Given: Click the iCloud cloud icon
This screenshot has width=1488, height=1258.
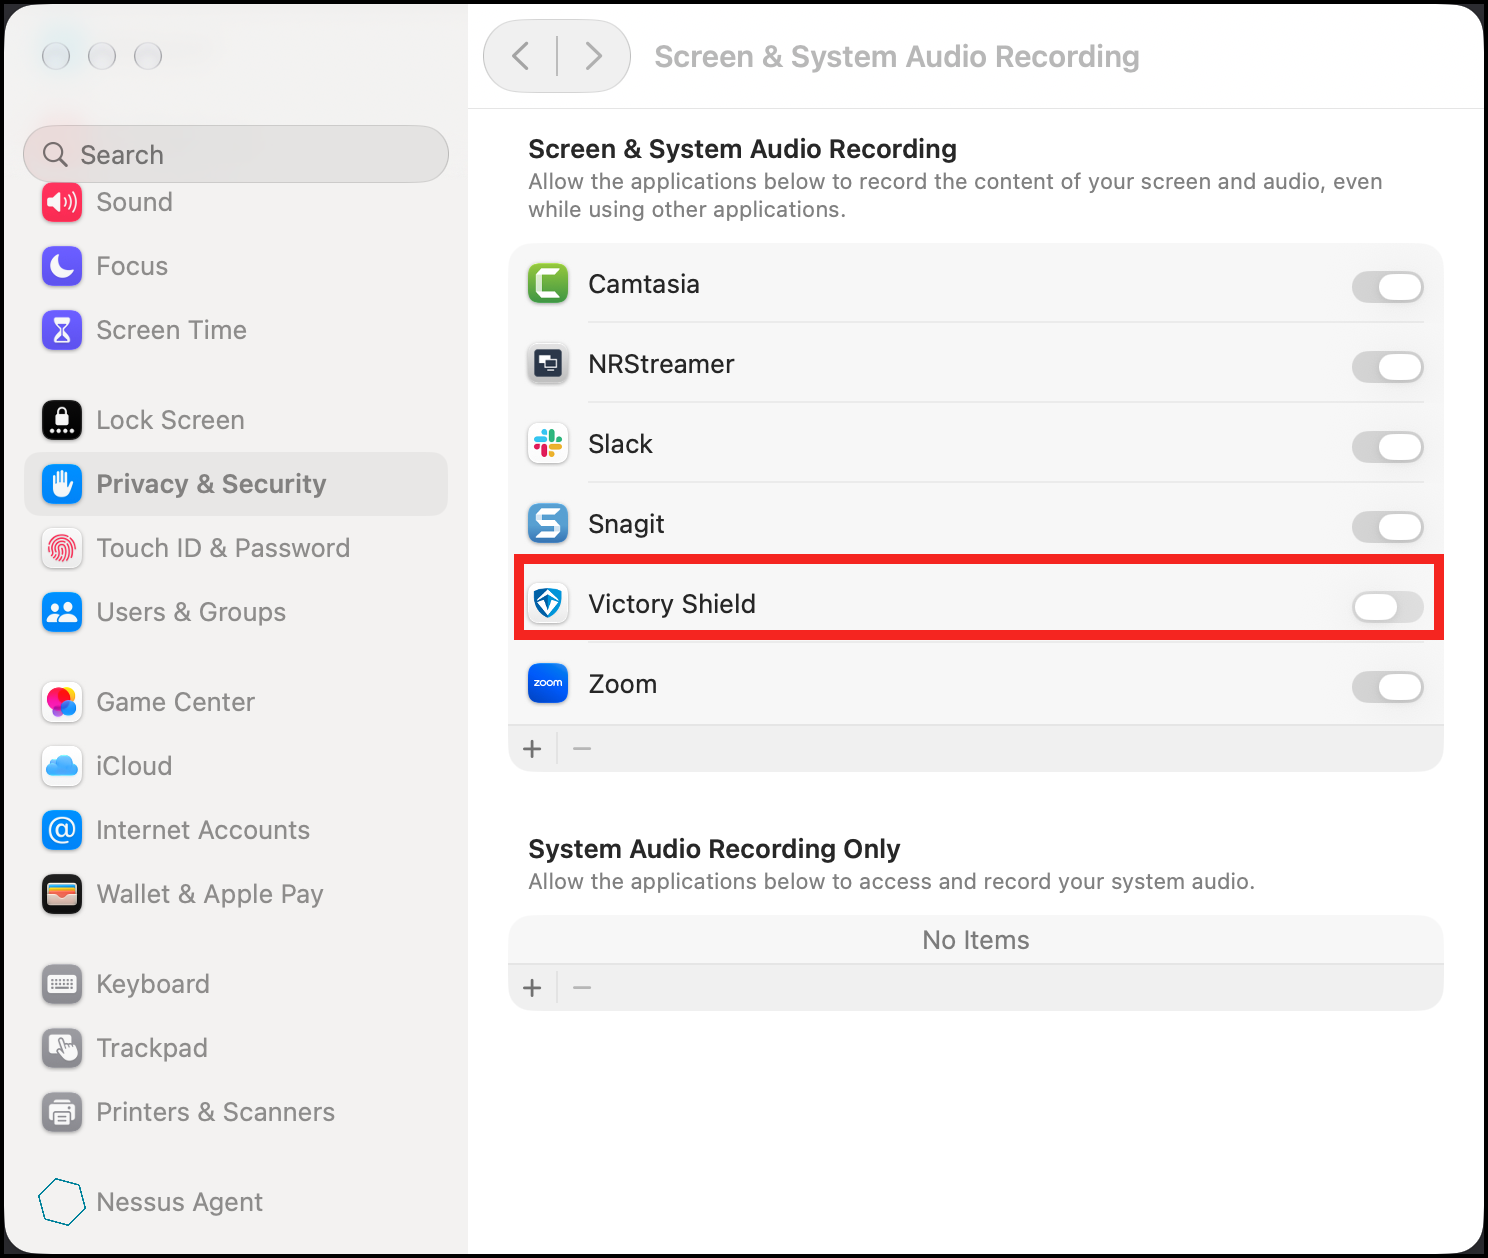Looking at the screenshot, I should (62, 766).
